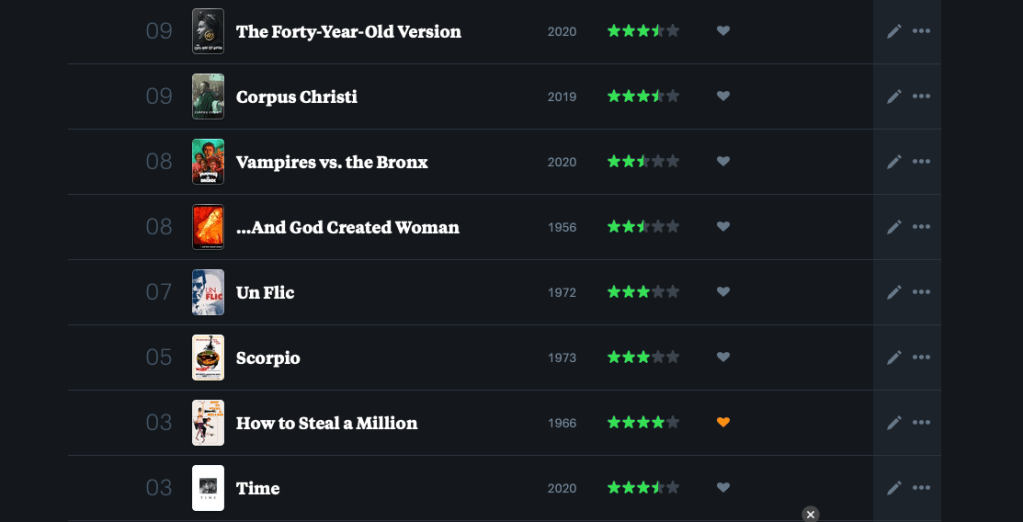Edit the How to Steal a Million entry

(x=894, y=422)
